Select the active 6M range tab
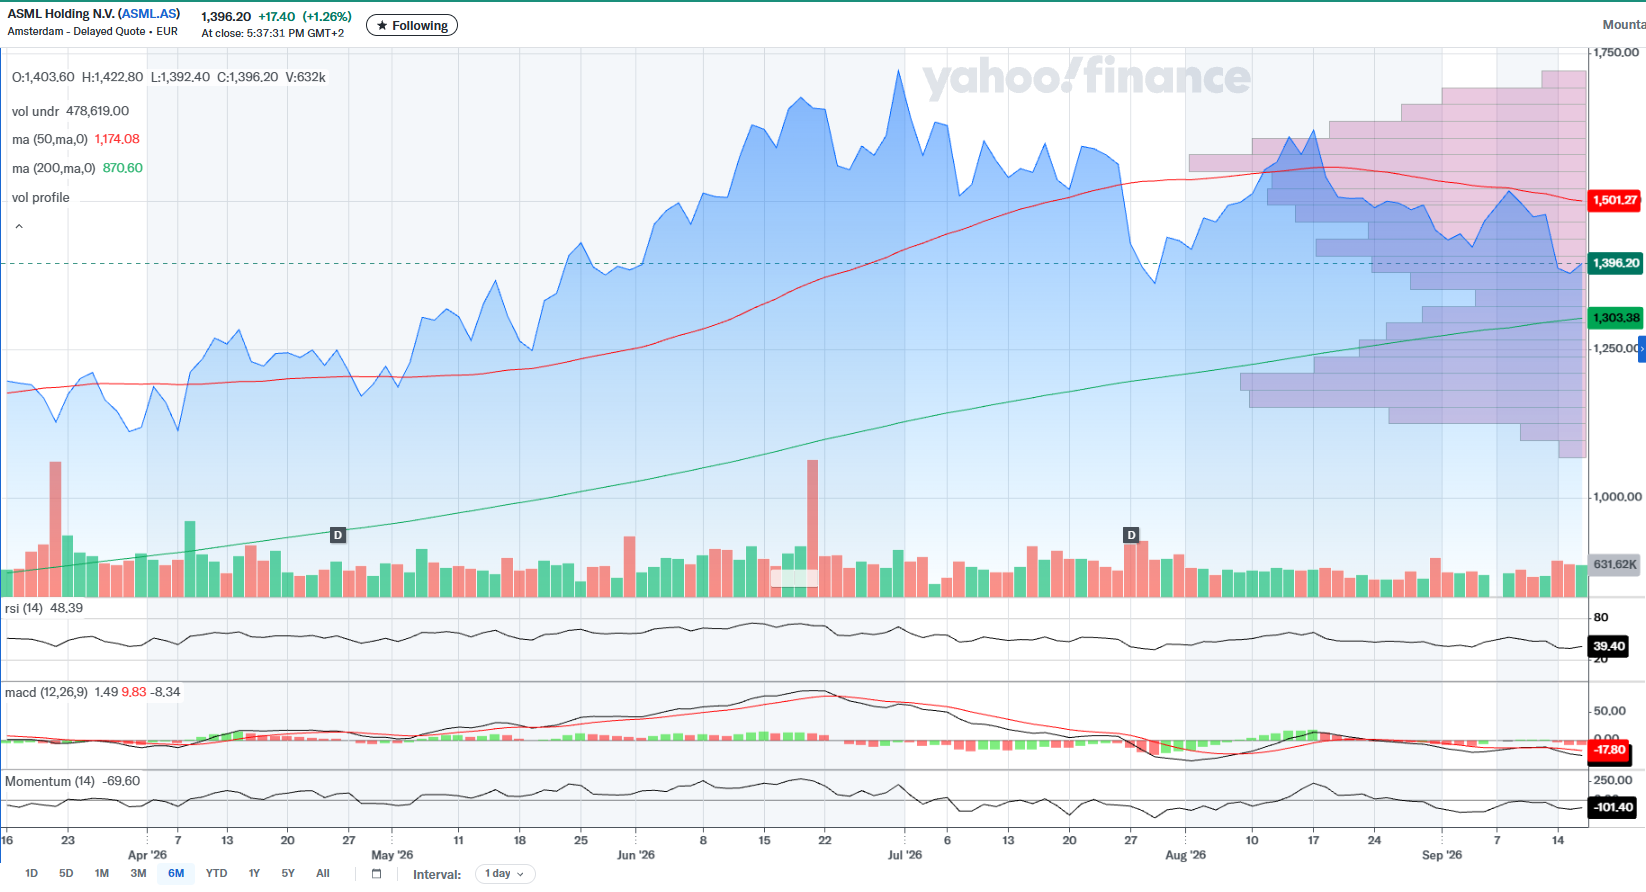Screen dimensions: 1646x892 [x=176, y=873]
